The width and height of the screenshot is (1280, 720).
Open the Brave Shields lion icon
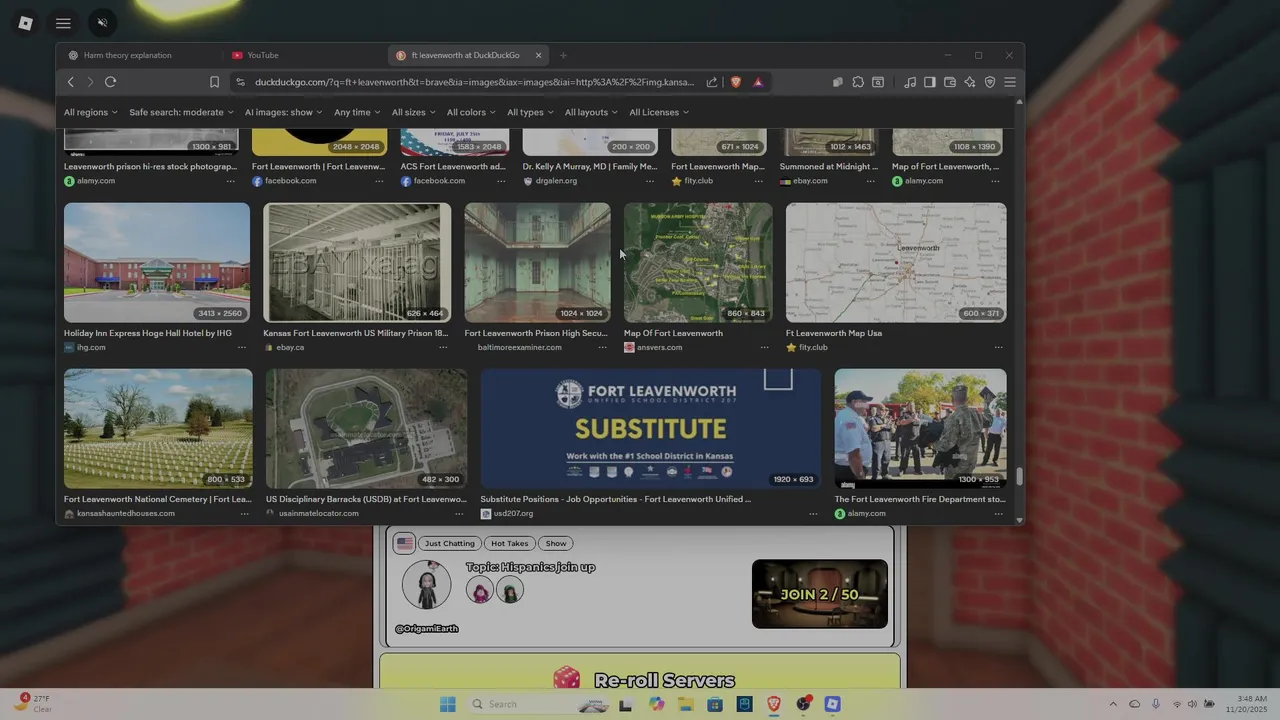click(x=736, y=82)
